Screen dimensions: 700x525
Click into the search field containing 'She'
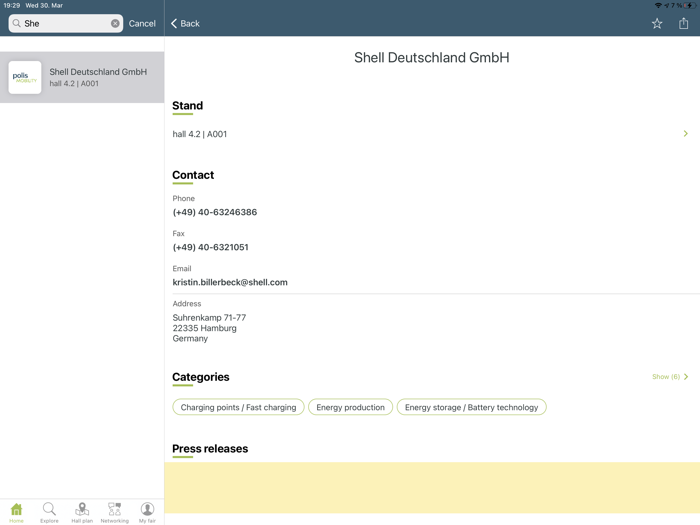[66, 23]
